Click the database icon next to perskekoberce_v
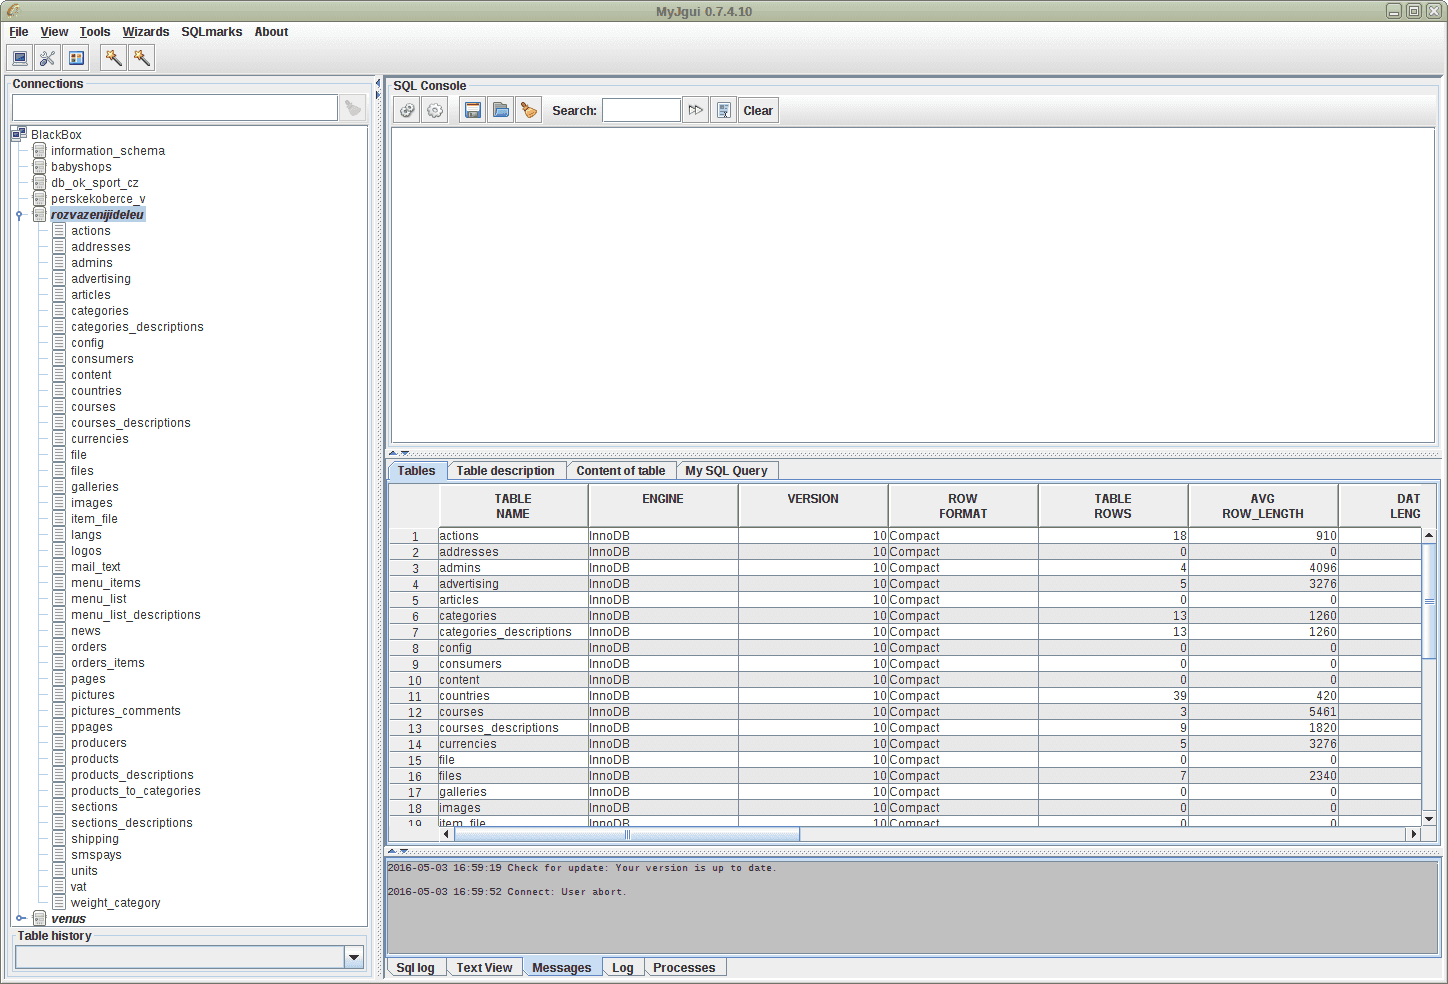1448x984 pixels. 39,198
